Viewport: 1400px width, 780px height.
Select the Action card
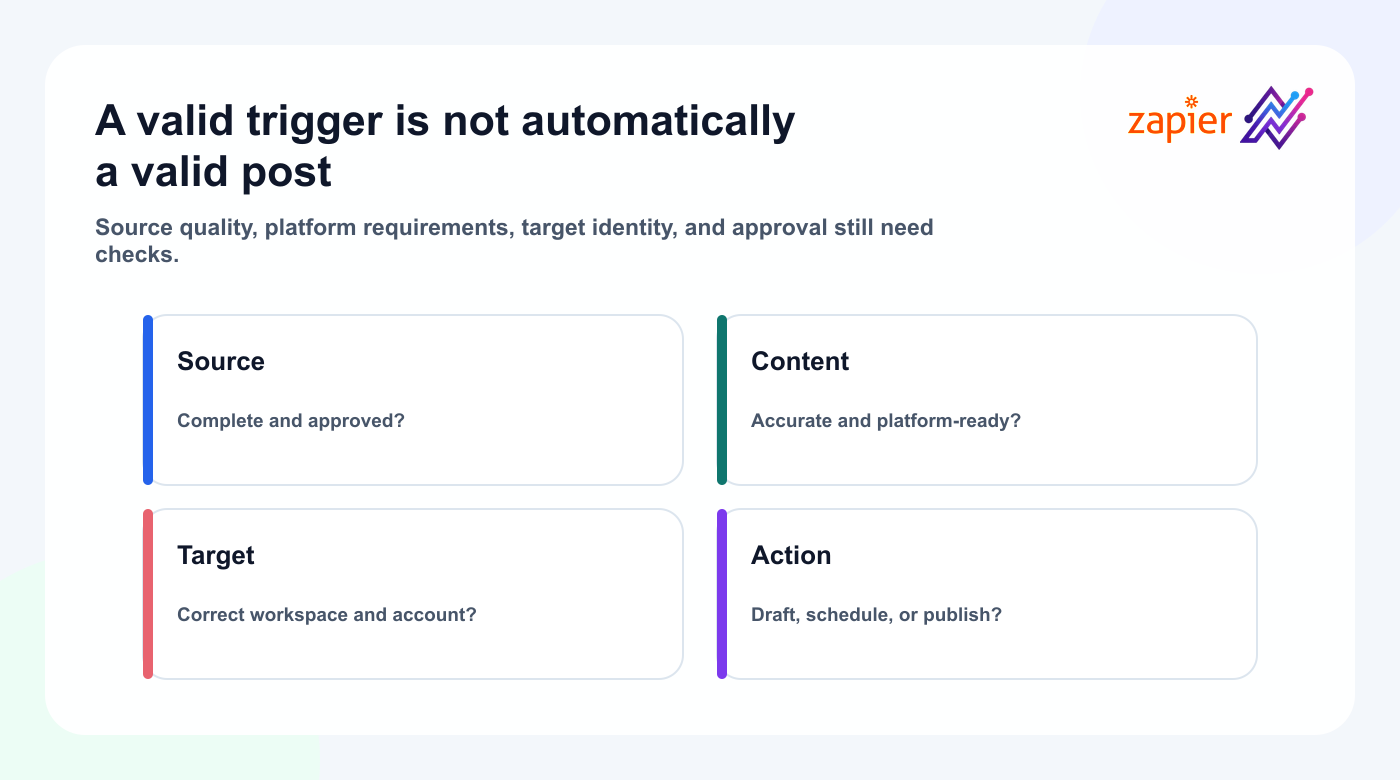tap(987, 594)
